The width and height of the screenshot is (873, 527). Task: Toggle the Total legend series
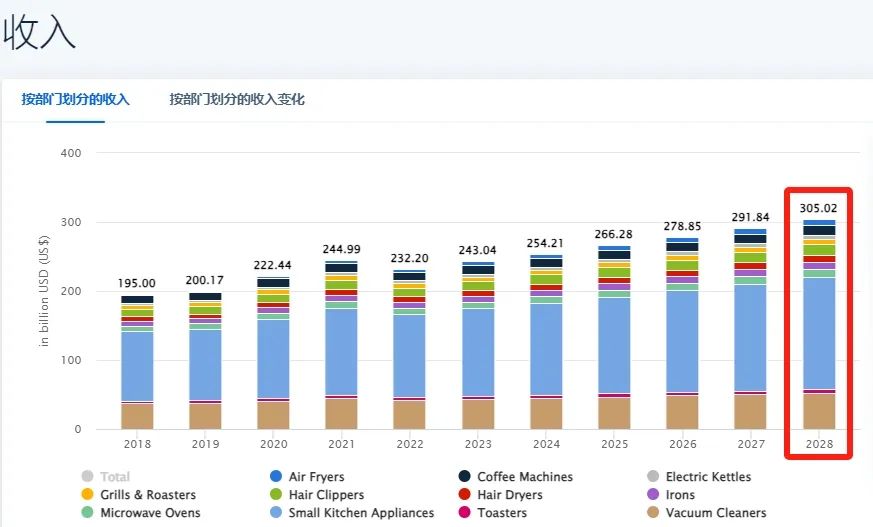[87, 476]
